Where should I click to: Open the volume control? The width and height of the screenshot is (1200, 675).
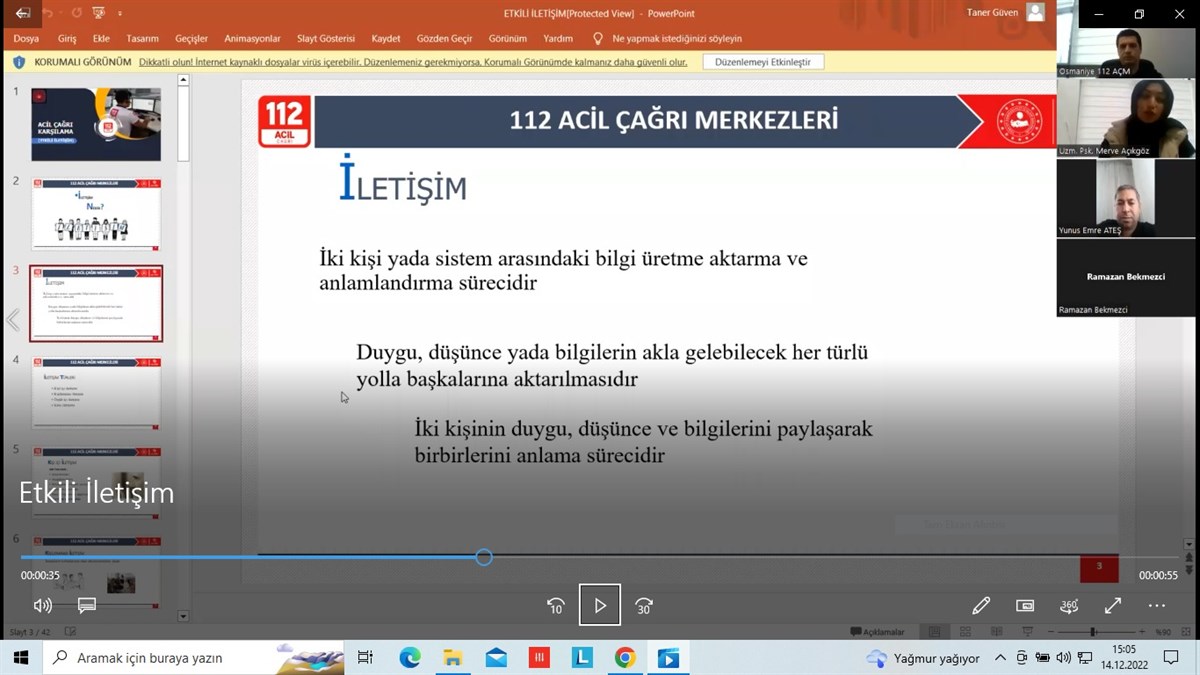(x=43, y=605)
